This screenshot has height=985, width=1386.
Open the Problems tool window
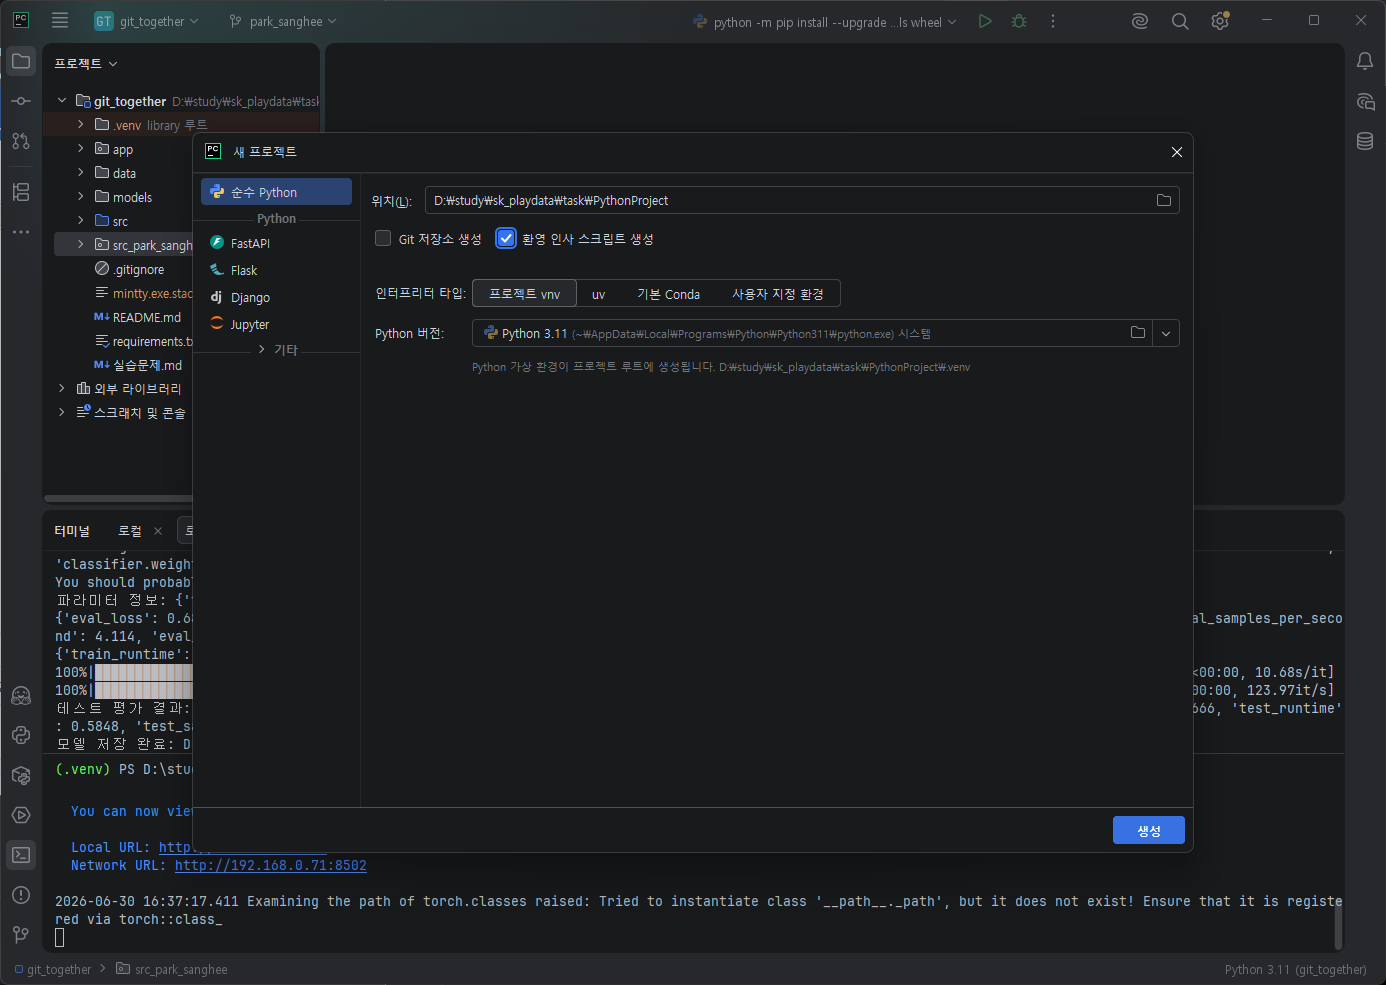point(21,895)
